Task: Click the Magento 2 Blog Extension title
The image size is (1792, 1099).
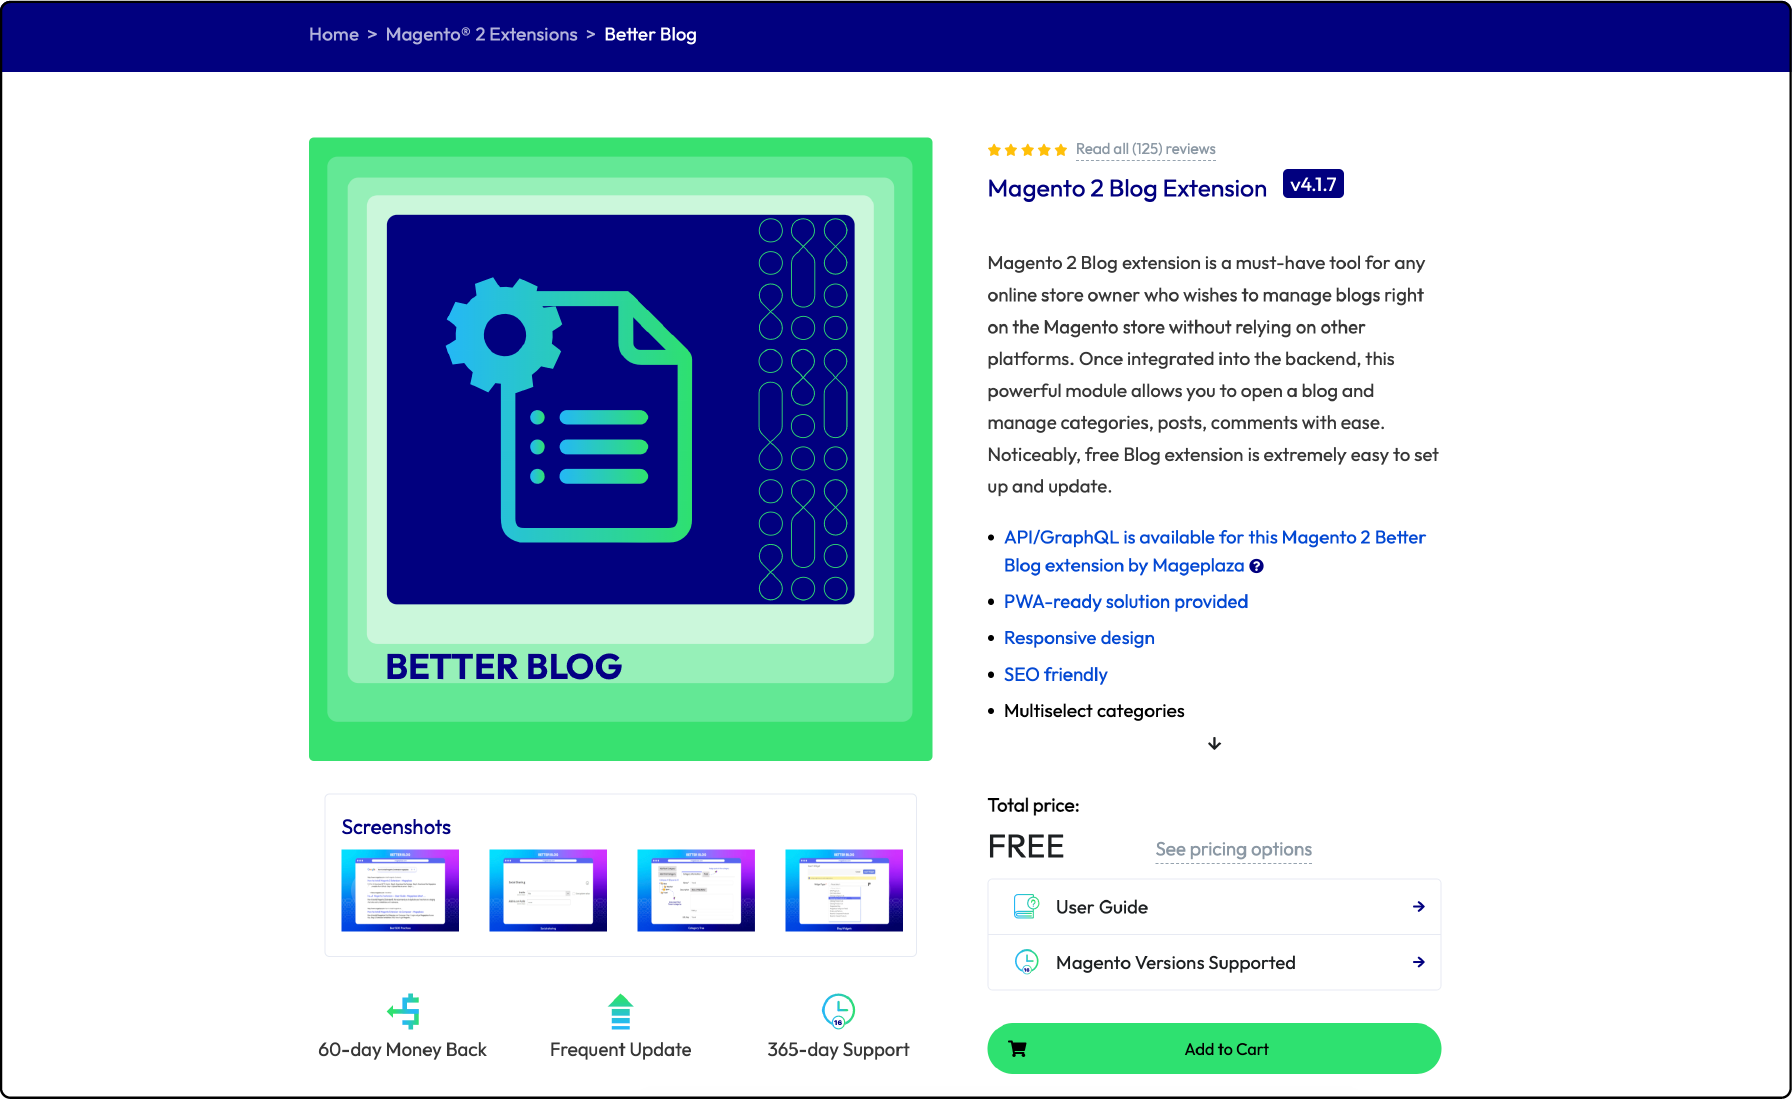Action: [1127, 188]
